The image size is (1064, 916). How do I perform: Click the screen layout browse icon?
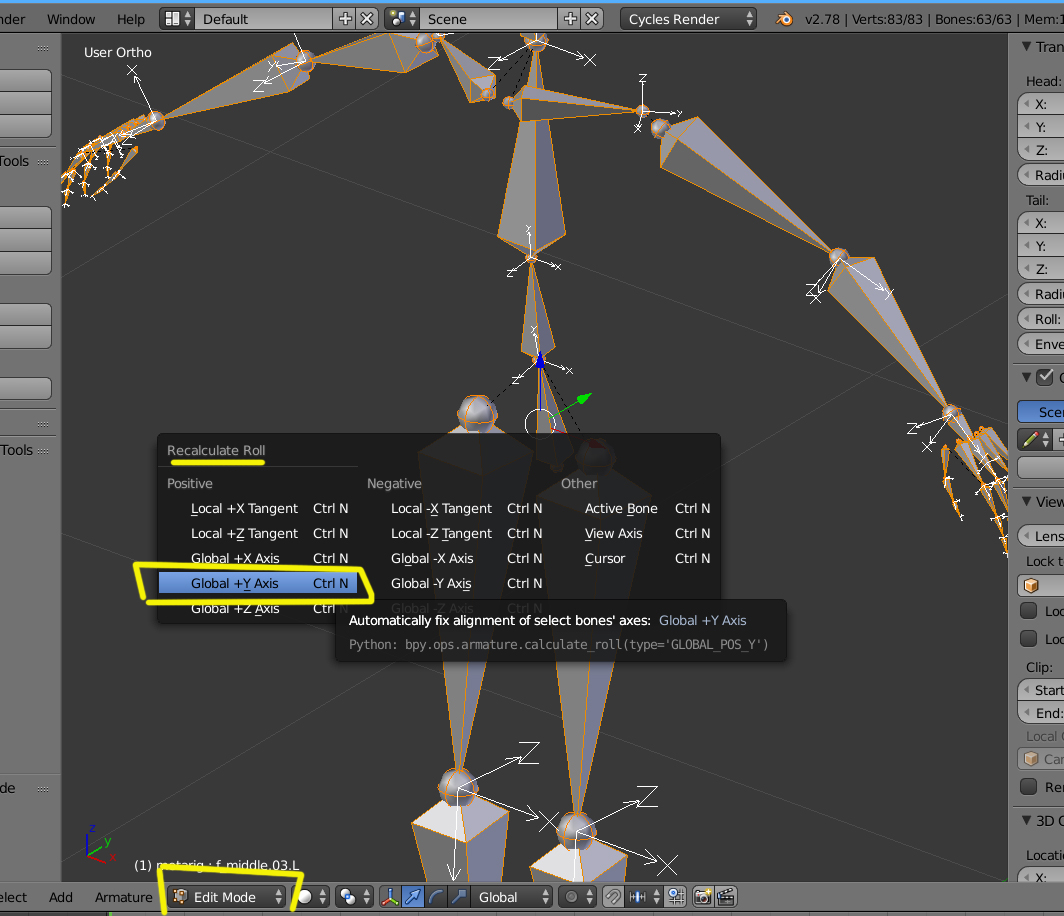[178, 19]
